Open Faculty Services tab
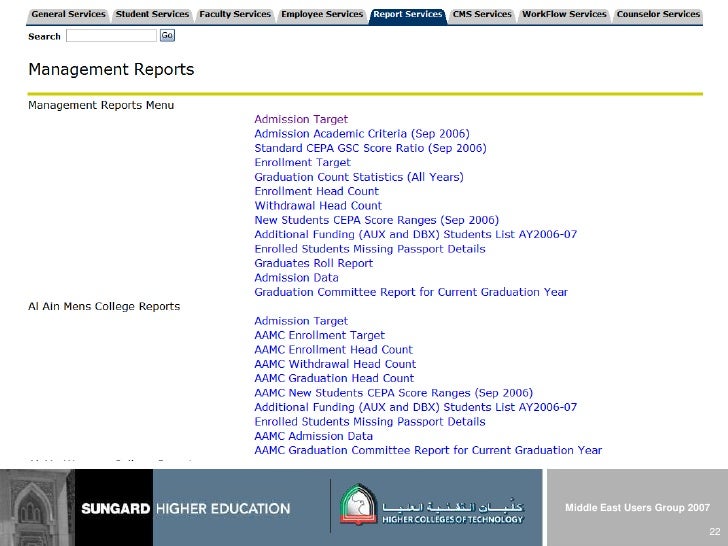Image resolution: width=728 pixels, height=546 pixels. [x=235, y=14]
